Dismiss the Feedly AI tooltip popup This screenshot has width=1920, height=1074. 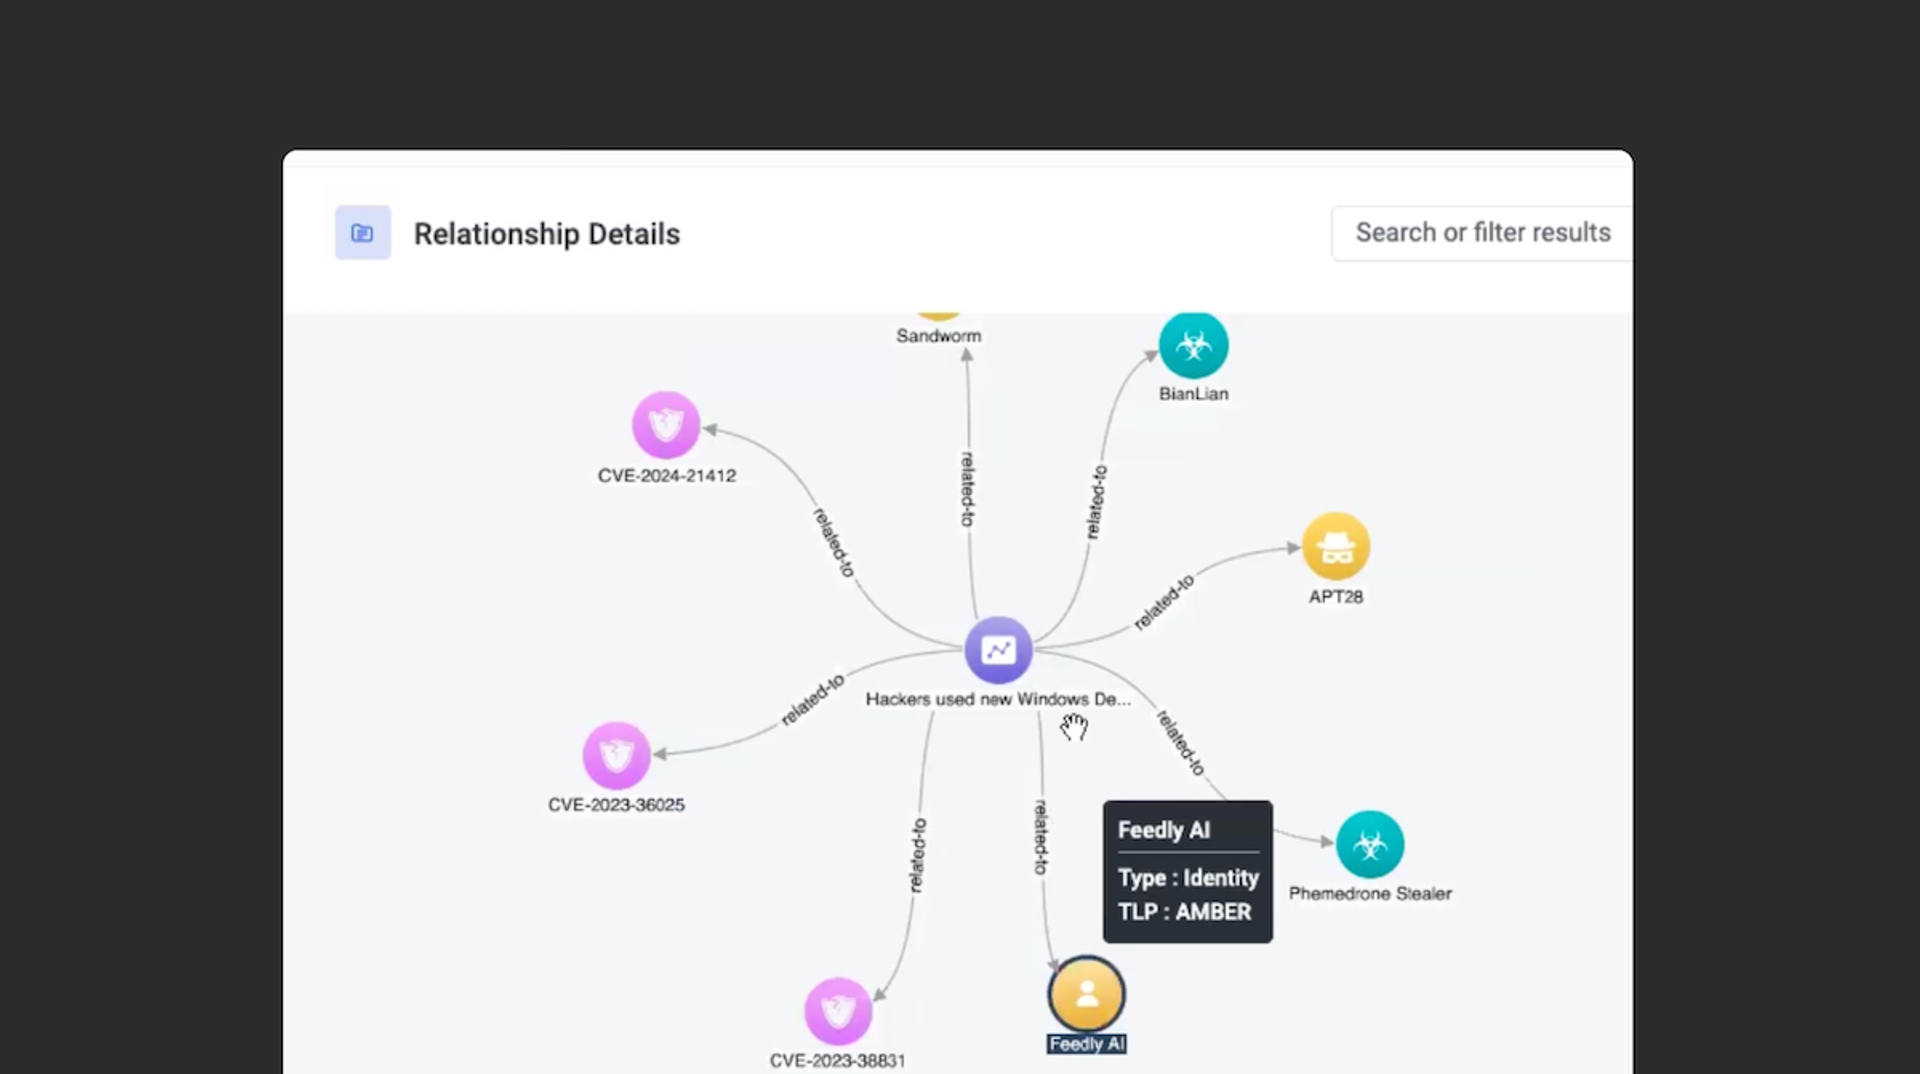click(1187, 870)
